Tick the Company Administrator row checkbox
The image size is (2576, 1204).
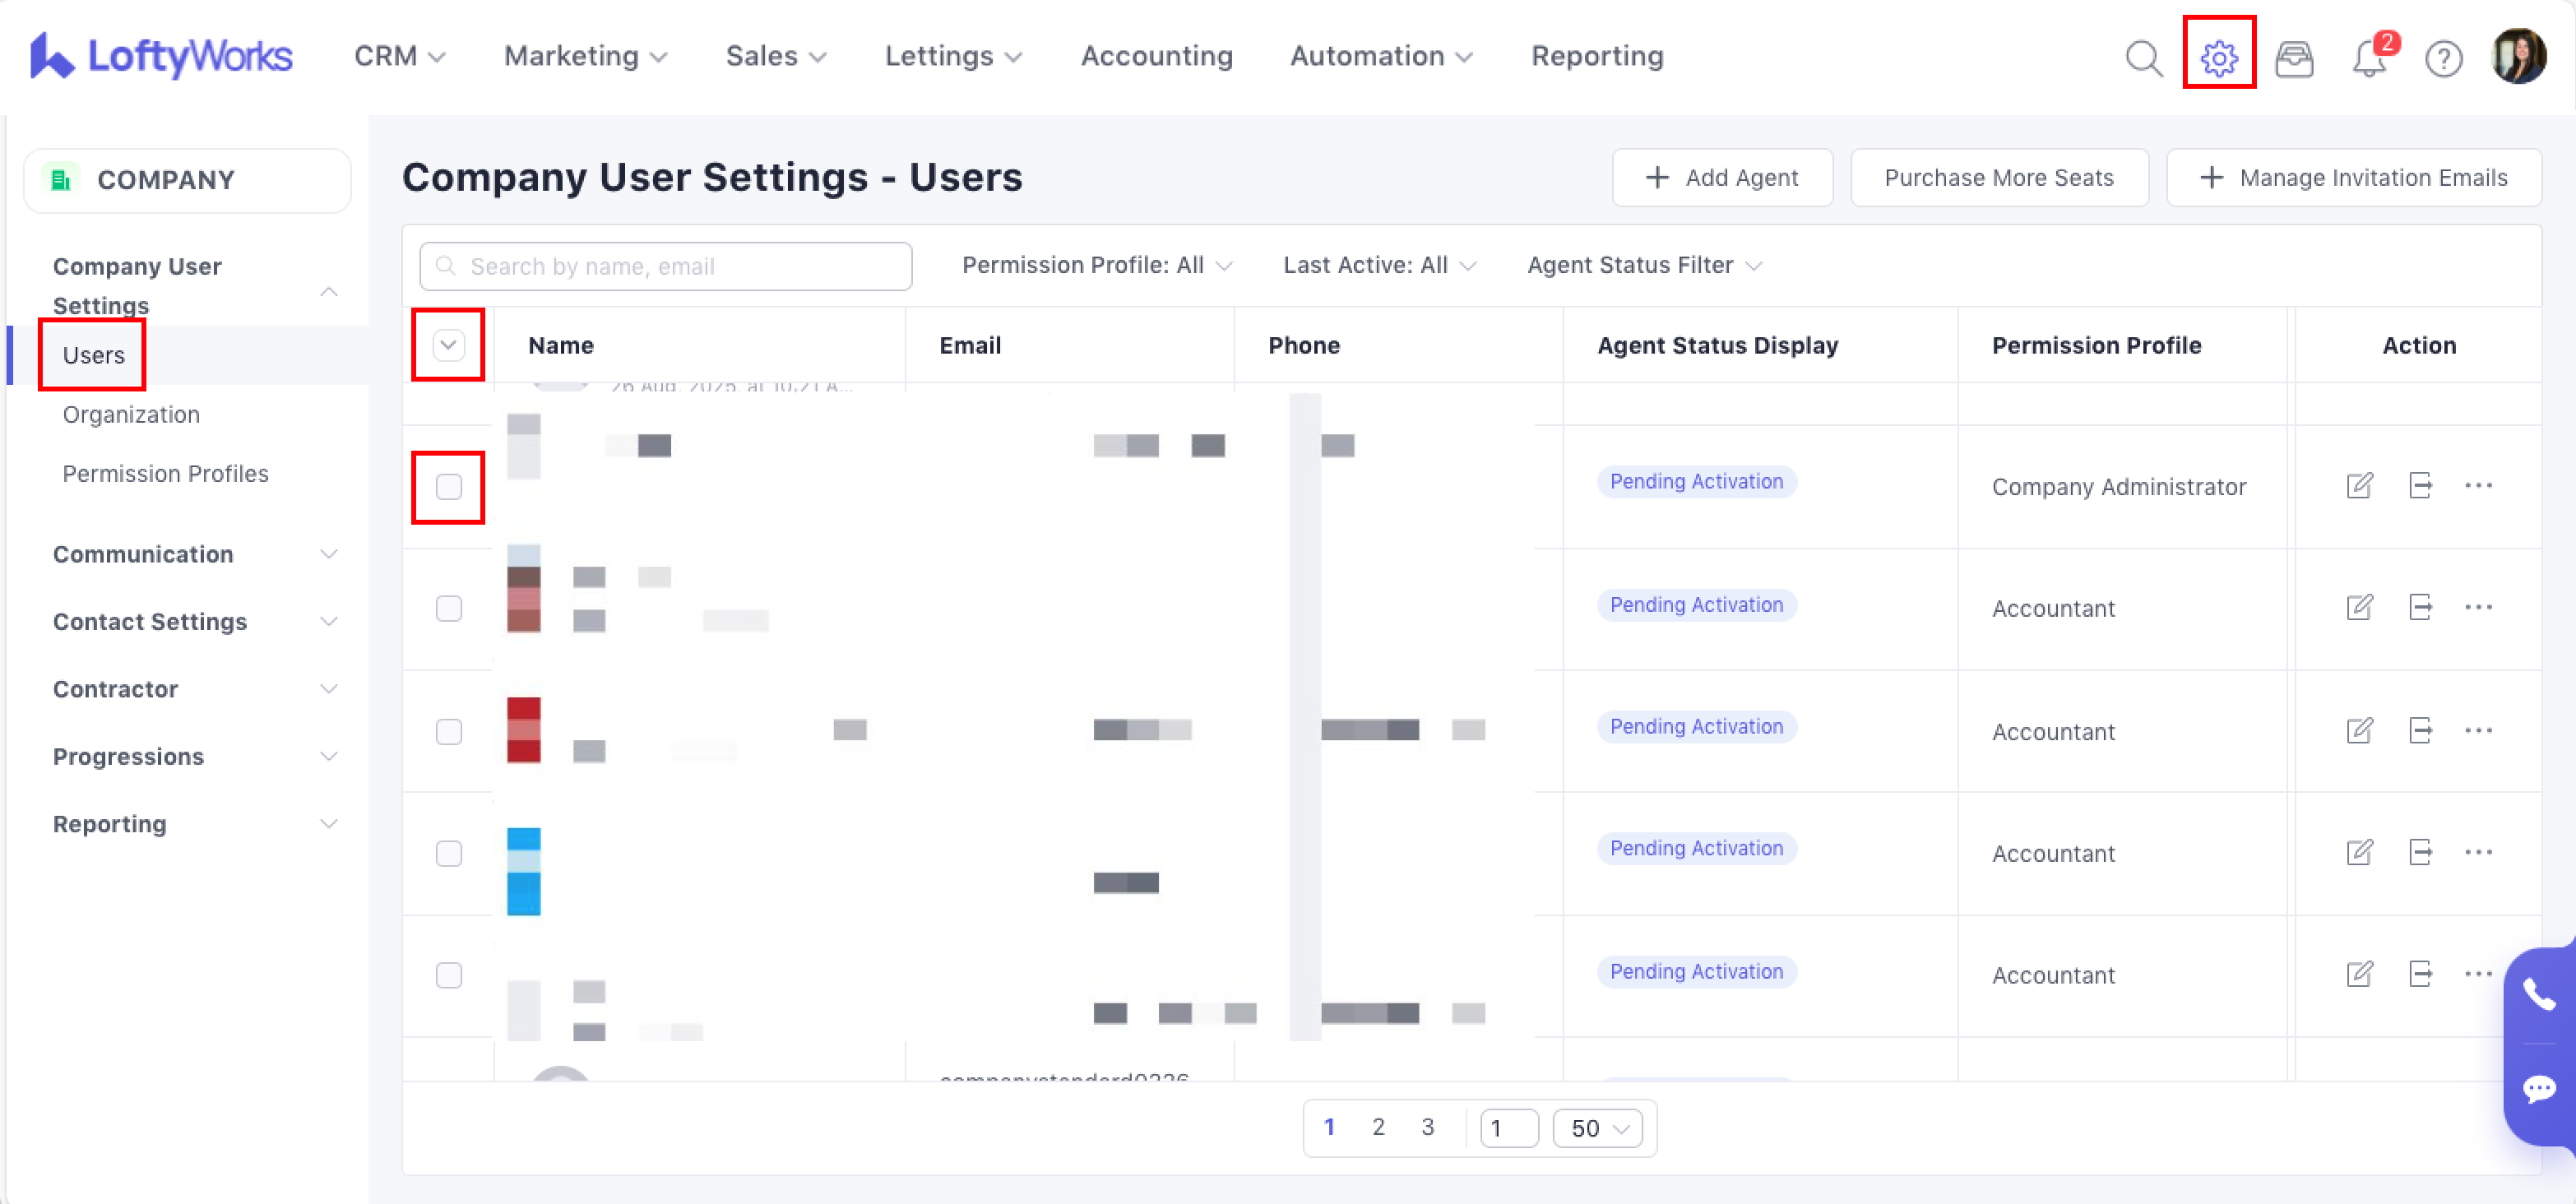pyautogui.click(x=449, y=487)
